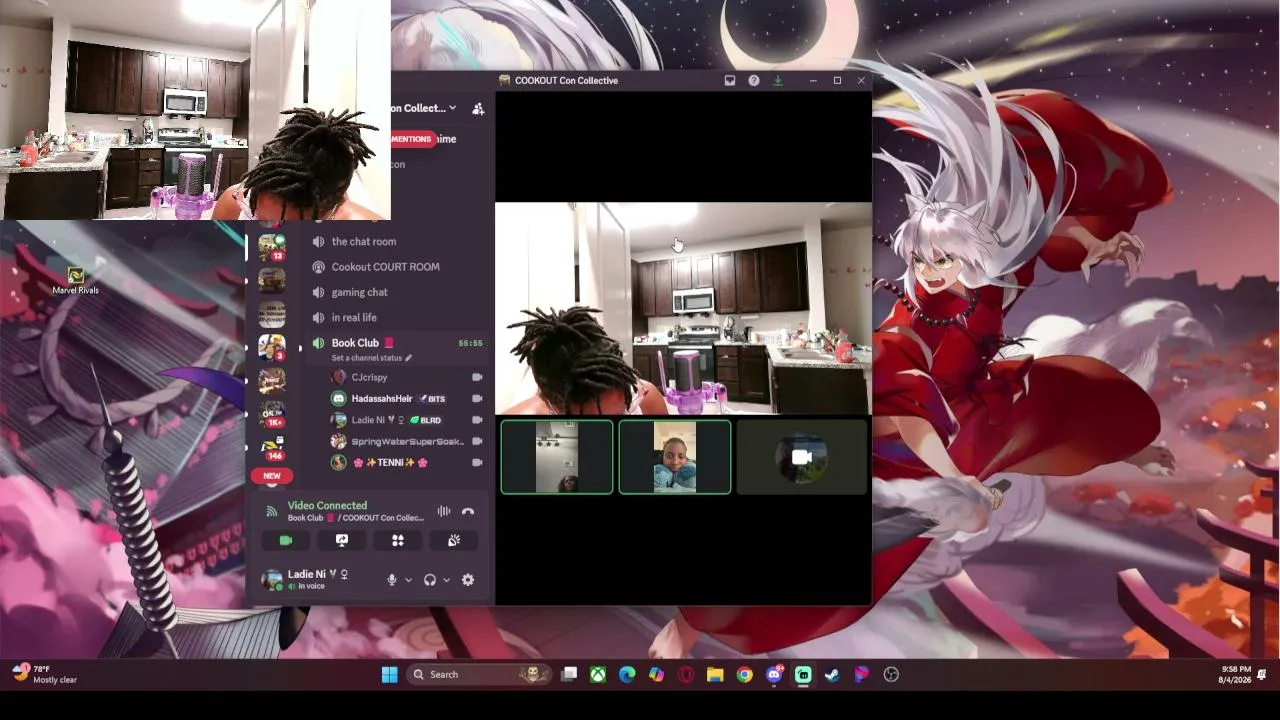Viewport: 1280px width, 720px height.
Task: Open the soundboard button
Action: pyautogui.click(x=454, y=540)
